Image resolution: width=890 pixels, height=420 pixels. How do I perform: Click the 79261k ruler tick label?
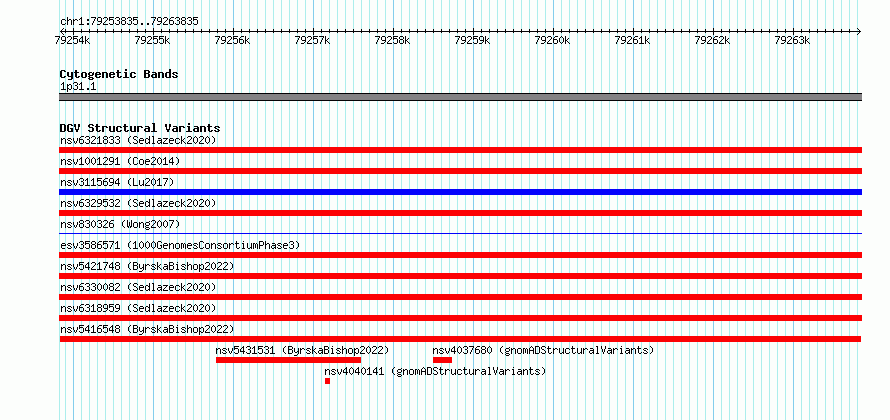click(633, 40)
